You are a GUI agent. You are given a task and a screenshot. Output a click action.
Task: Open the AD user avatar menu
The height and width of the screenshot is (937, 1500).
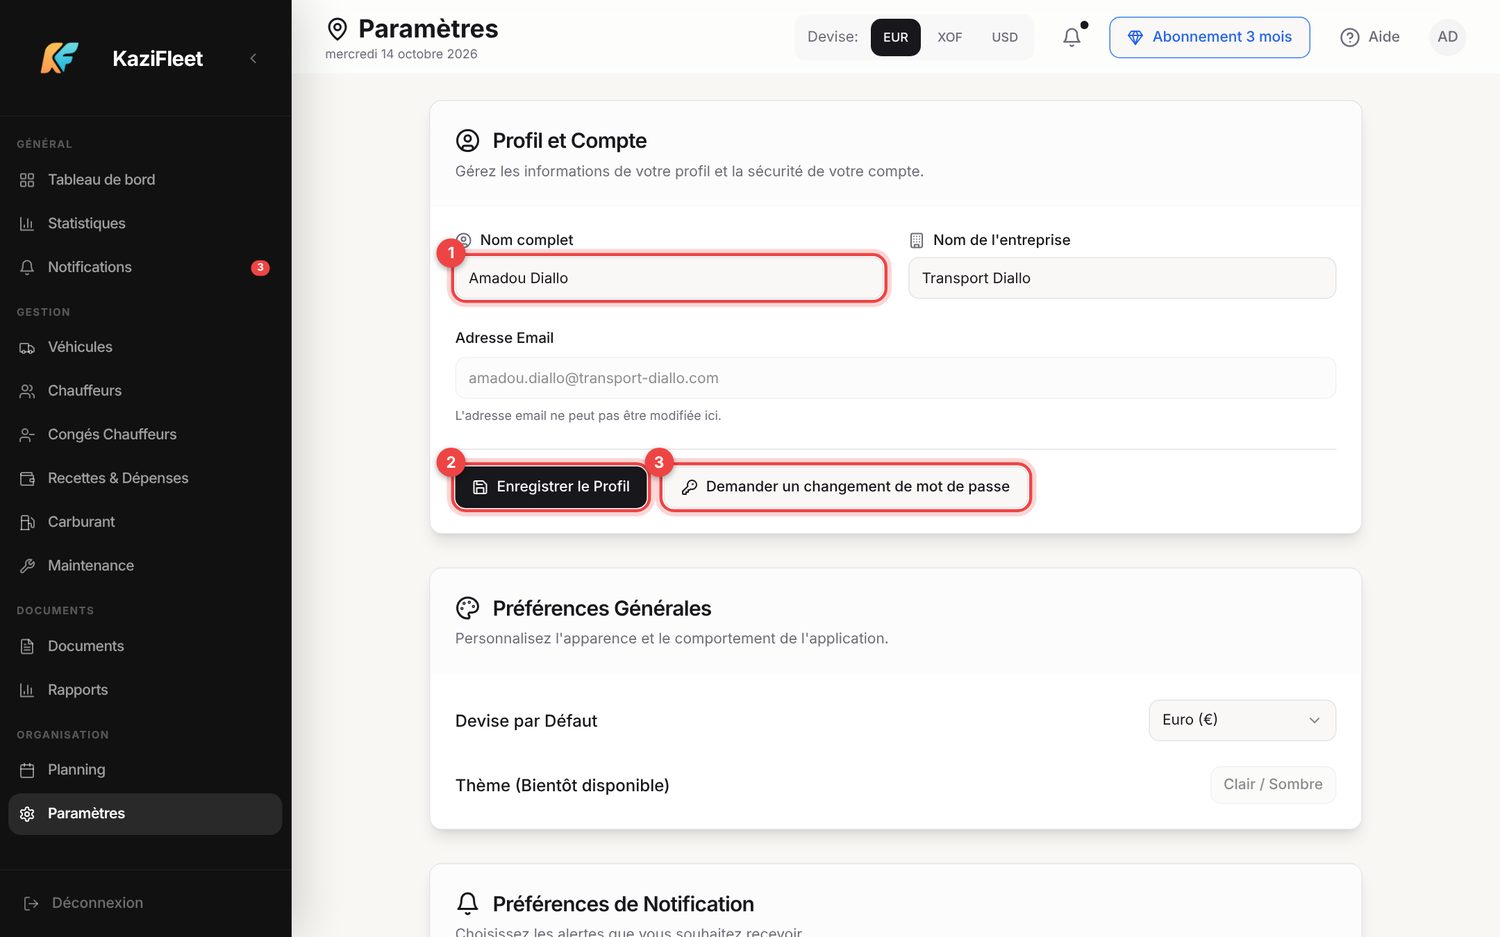1447,37
